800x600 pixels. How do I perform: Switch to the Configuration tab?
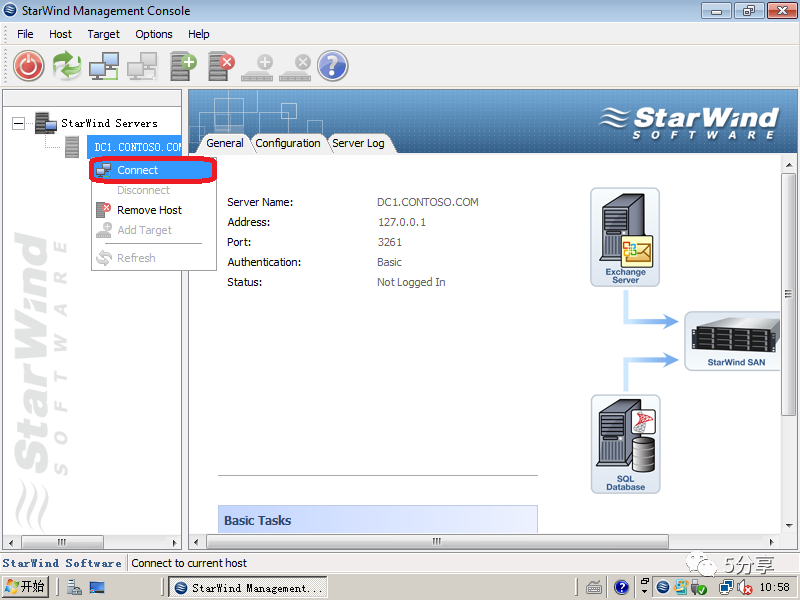(x=288, y=143)
